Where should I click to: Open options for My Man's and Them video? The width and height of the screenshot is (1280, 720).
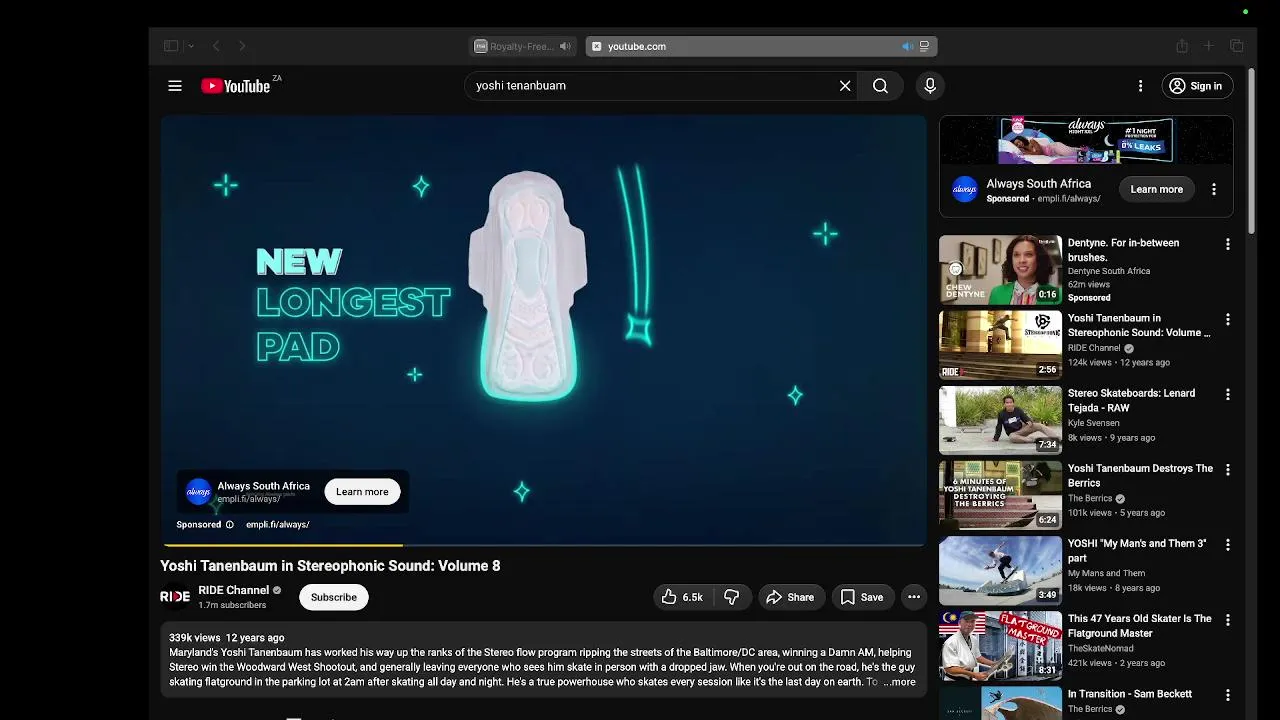tap(1228, 544)
